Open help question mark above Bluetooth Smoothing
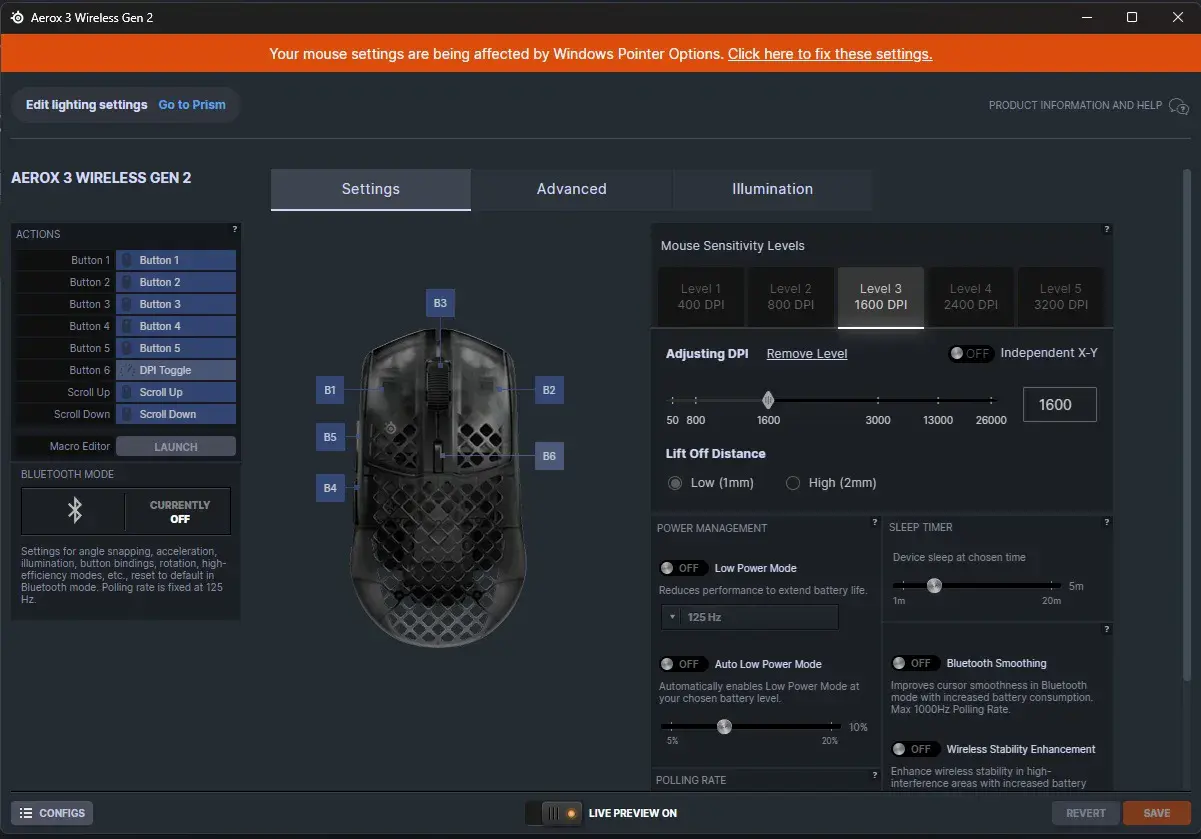 [1107, 629]
